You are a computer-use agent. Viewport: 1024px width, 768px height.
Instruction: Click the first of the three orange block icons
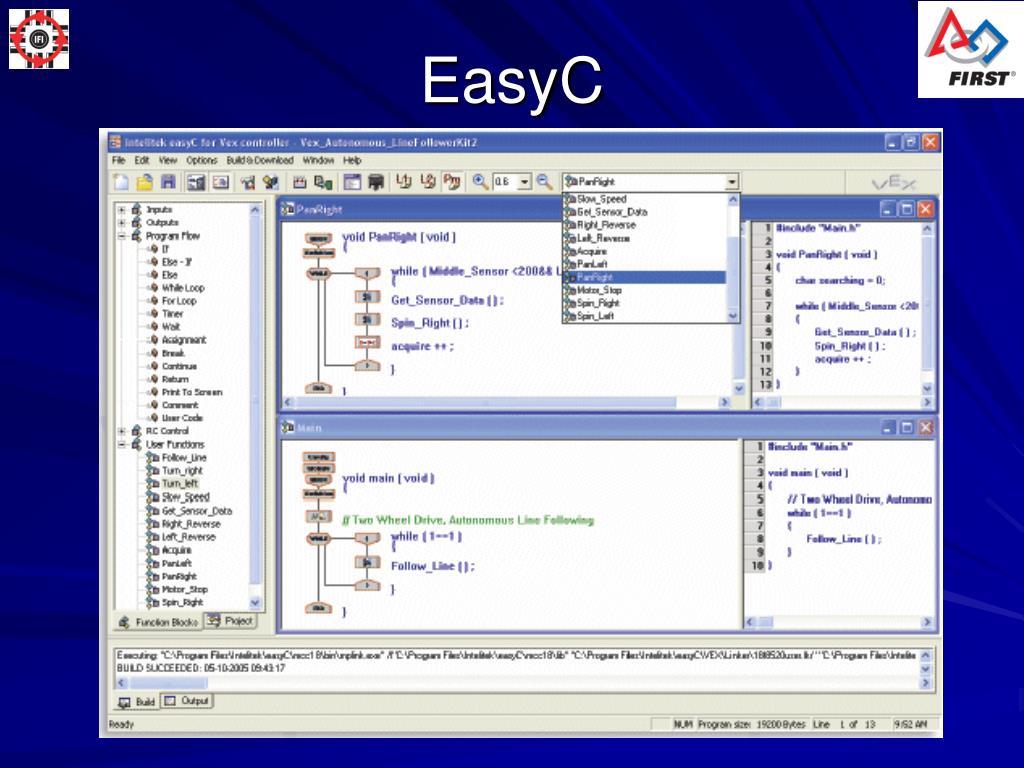coord(404,182)
